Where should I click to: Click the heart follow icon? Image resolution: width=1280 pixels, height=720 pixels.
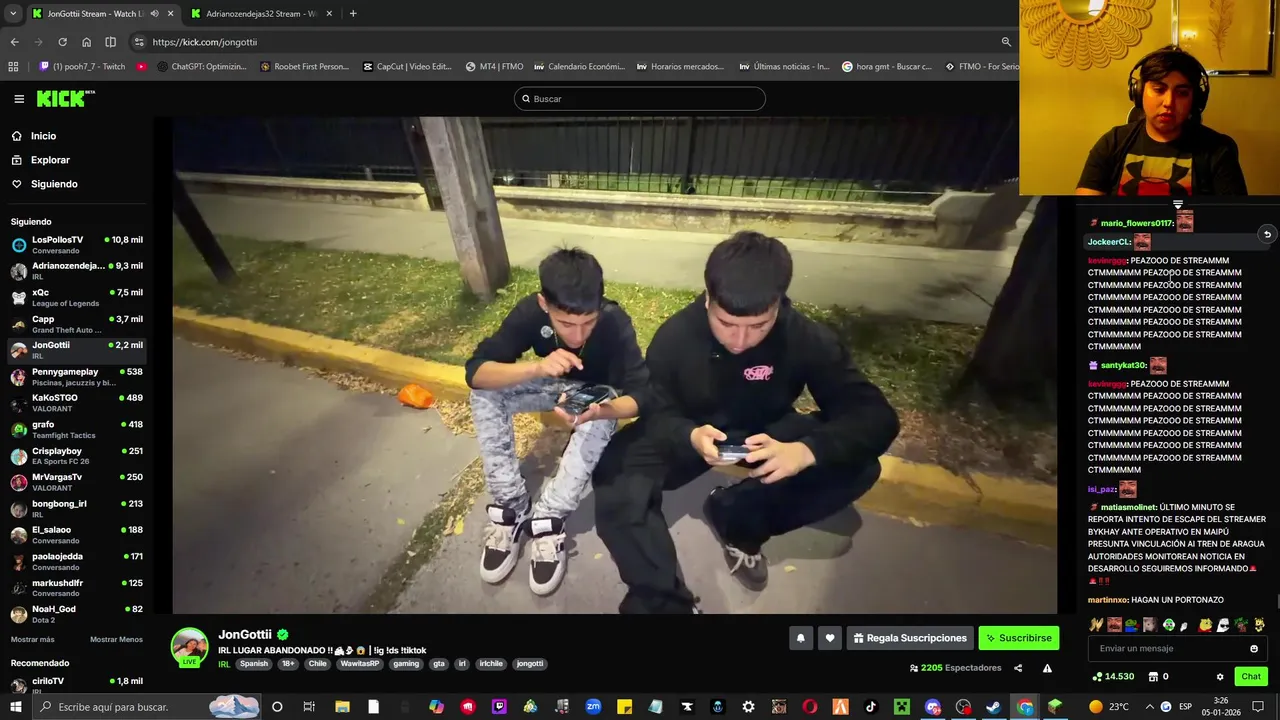pyautogui.click(x=829, y=638)
